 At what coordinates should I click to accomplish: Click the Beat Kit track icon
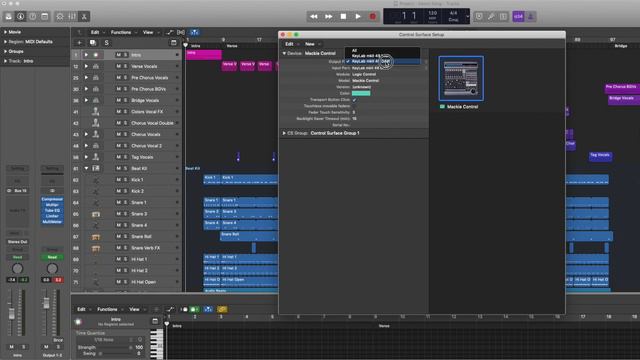(x=96, y=168)
